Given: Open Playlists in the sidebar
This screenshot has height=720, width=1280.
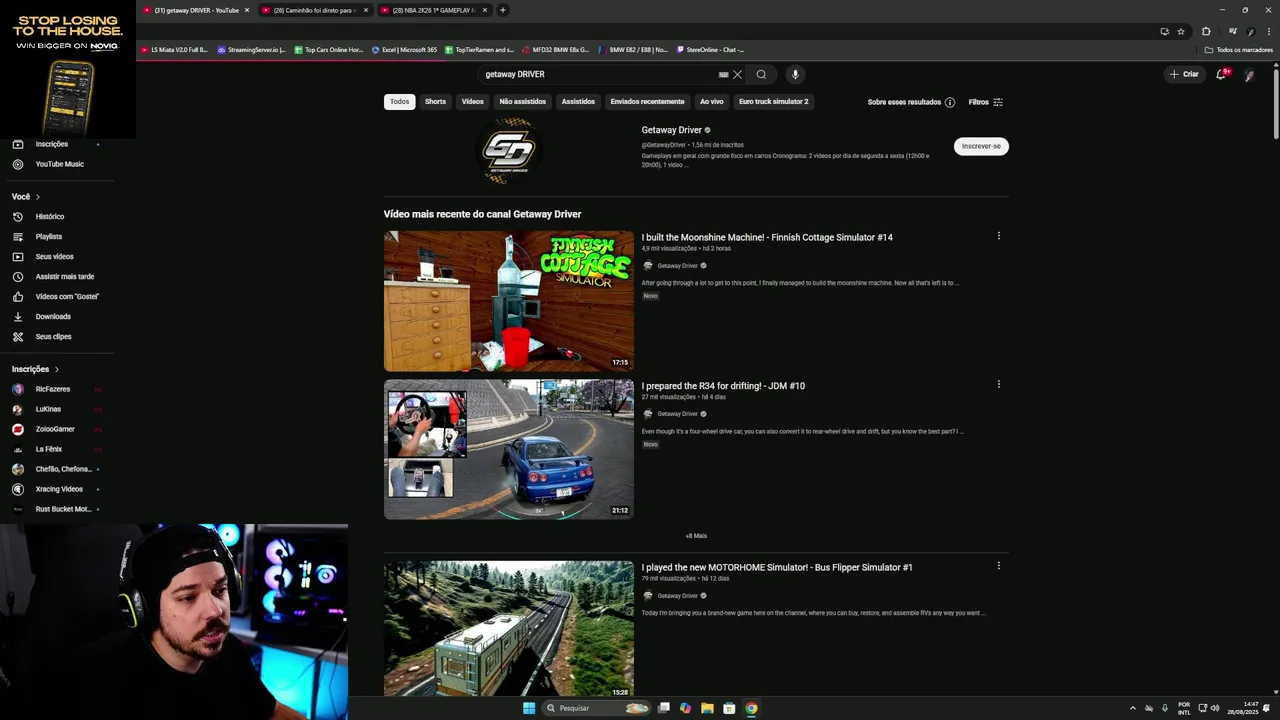Looking at the screenshot, I should point(49,237).
